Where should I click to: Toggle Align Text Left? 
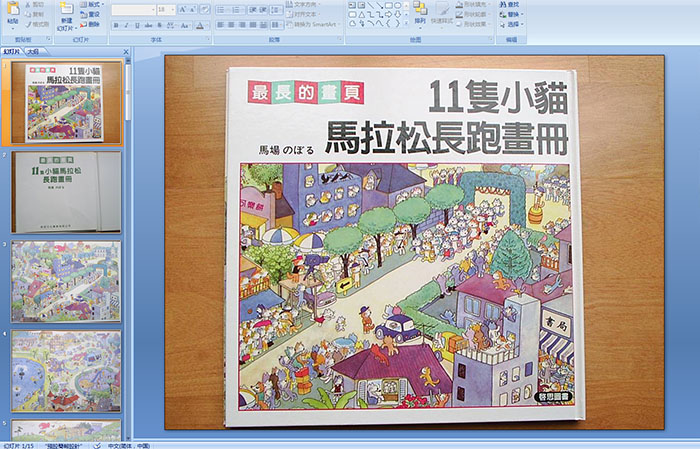tap(221, 25)
